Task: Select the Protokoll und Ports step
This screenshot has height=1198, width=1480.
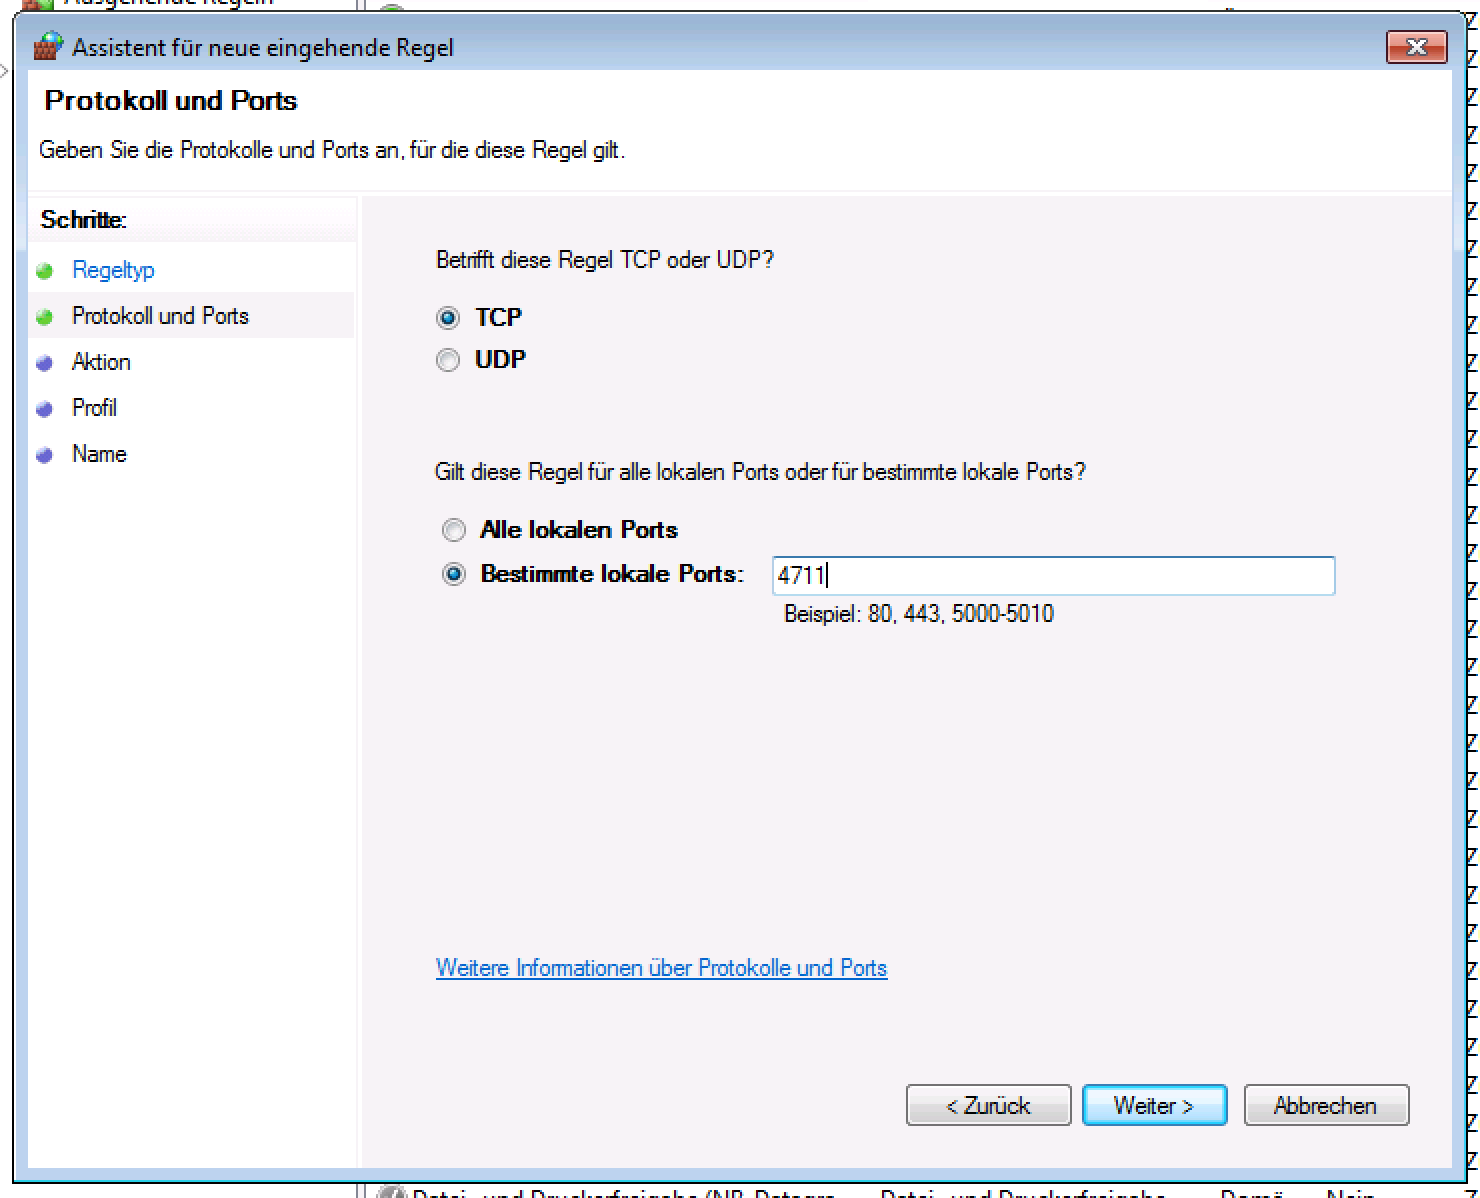Action: click(160, 316)
